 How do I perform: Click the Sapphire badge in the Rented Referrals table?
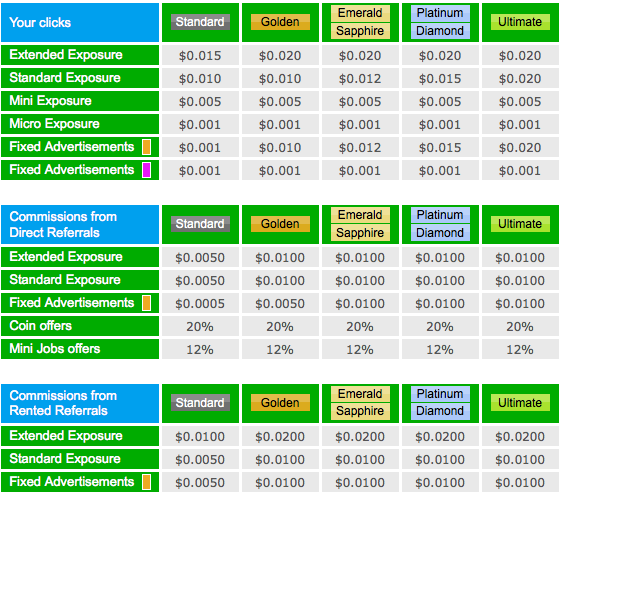tap(360, 412)
